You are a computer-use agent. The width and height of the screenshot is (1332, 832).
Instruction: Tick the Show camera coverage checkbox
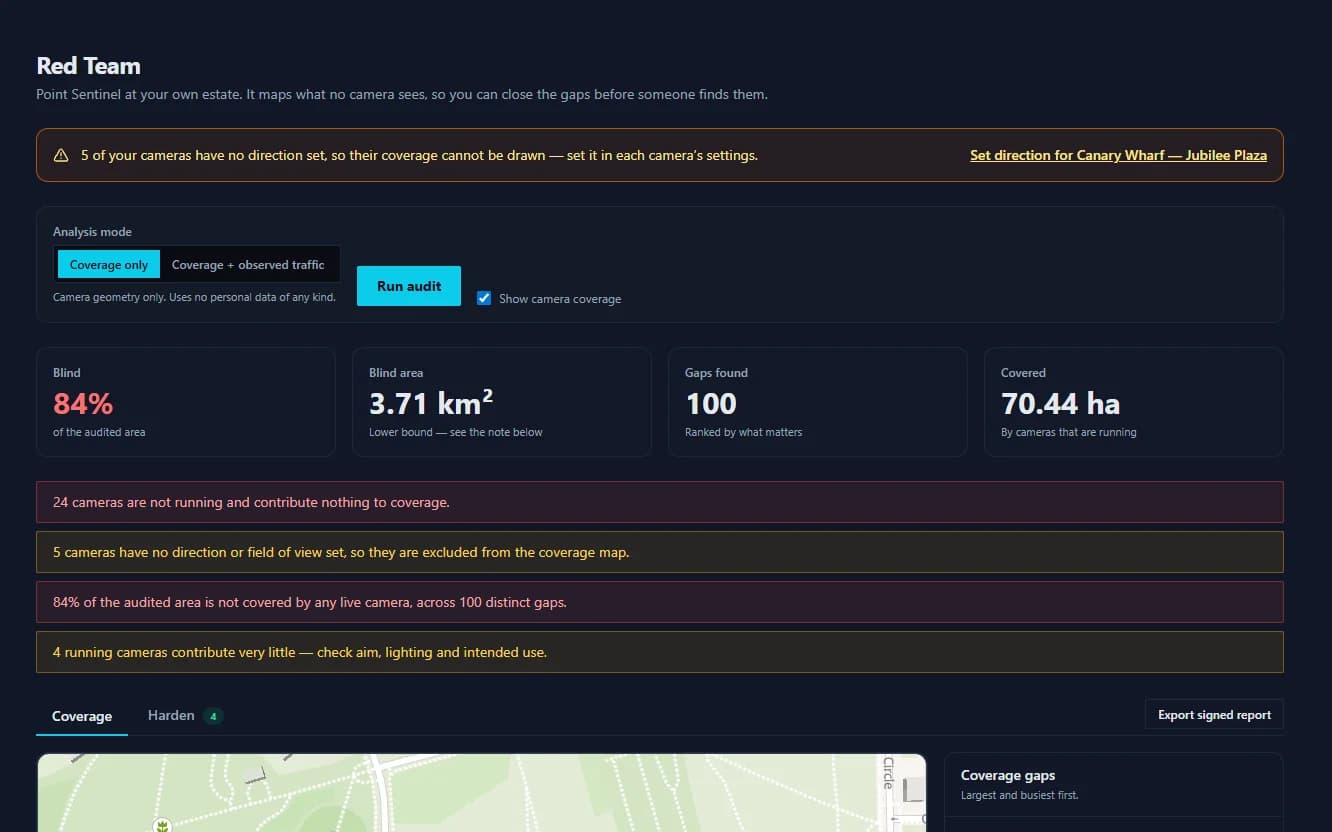point(484,298)
